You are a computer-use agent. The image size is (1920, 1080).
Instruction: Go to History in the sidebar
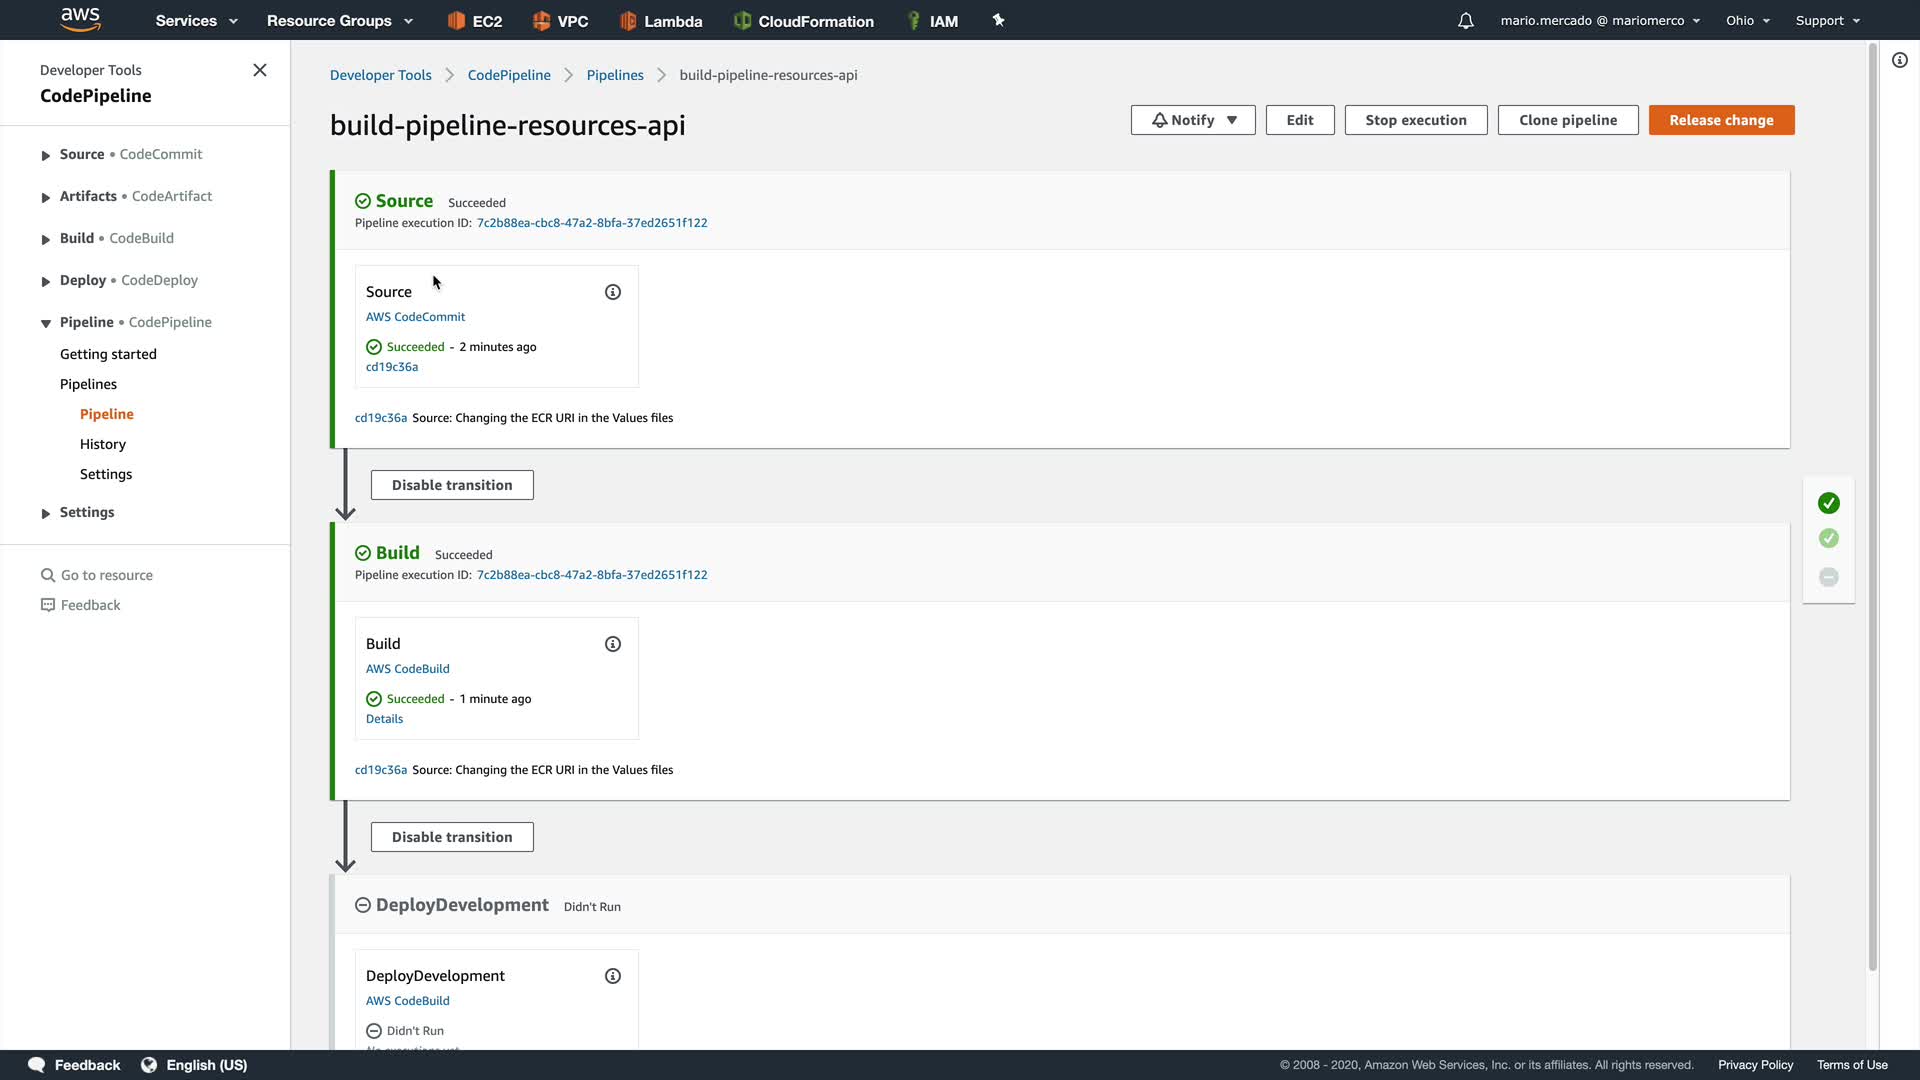pos(103,444)
